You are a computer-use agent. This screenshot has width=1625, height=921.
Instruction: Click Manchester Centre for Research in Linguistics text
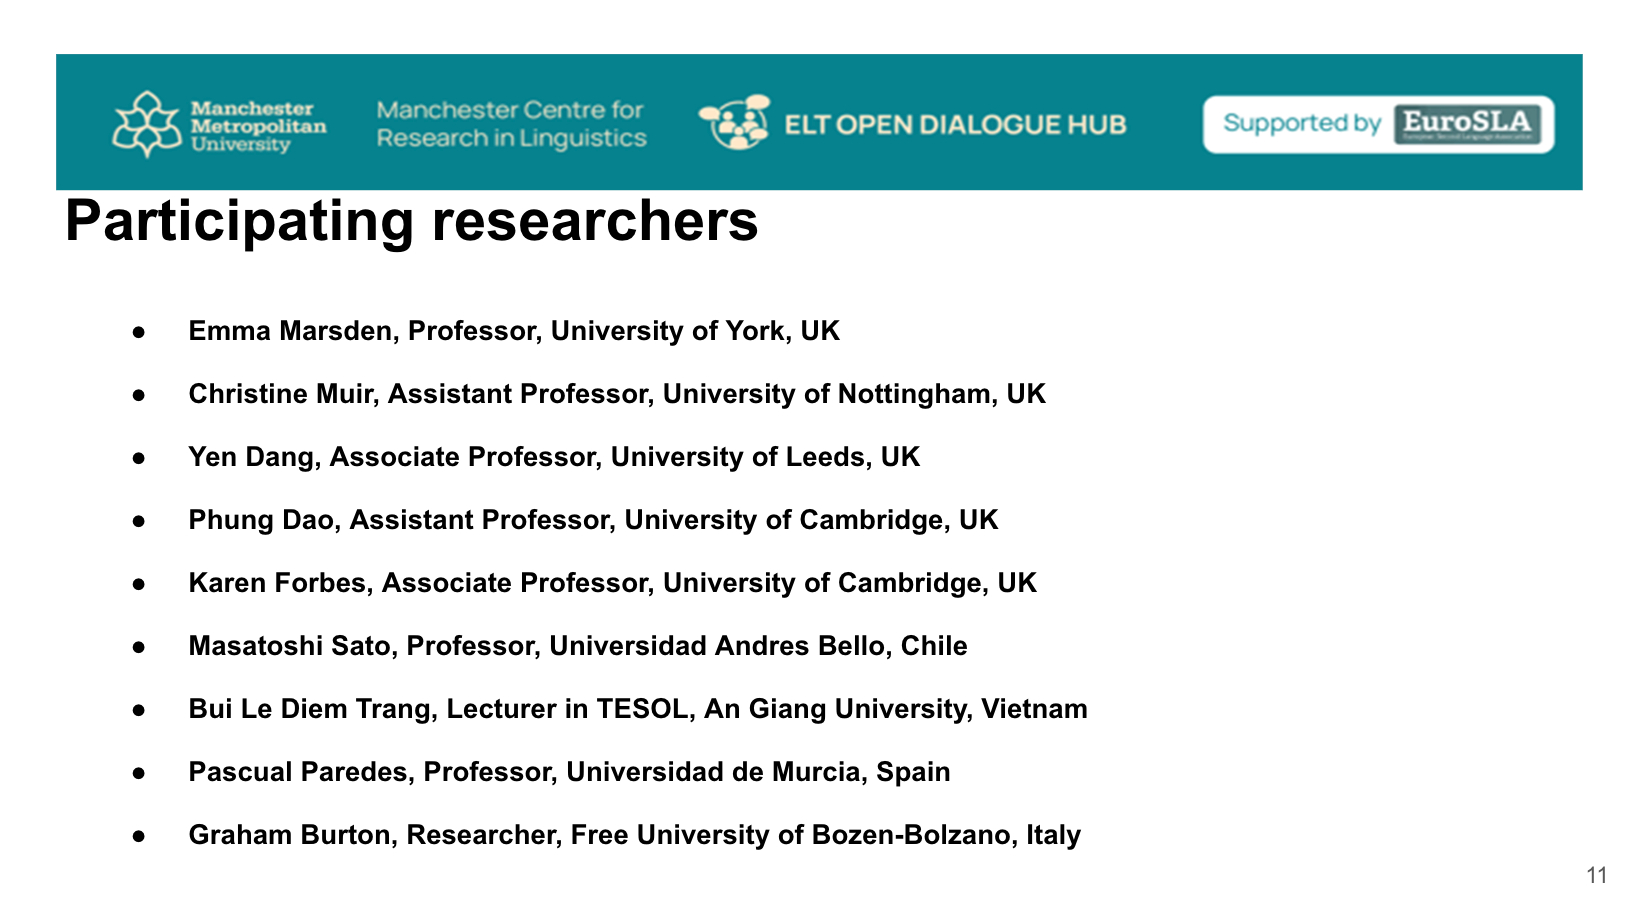[x=511, y=124]
